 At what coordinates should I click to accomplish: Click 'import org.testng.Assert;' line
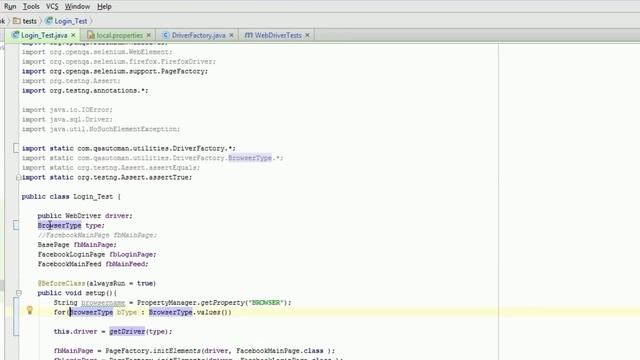pos(71,81)
